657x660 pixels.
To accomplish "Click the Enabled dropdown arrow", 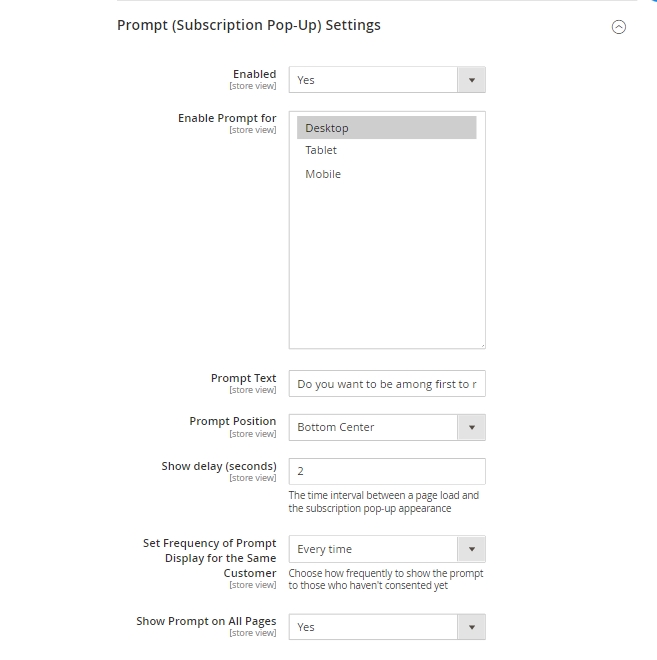I will (472, 80).
